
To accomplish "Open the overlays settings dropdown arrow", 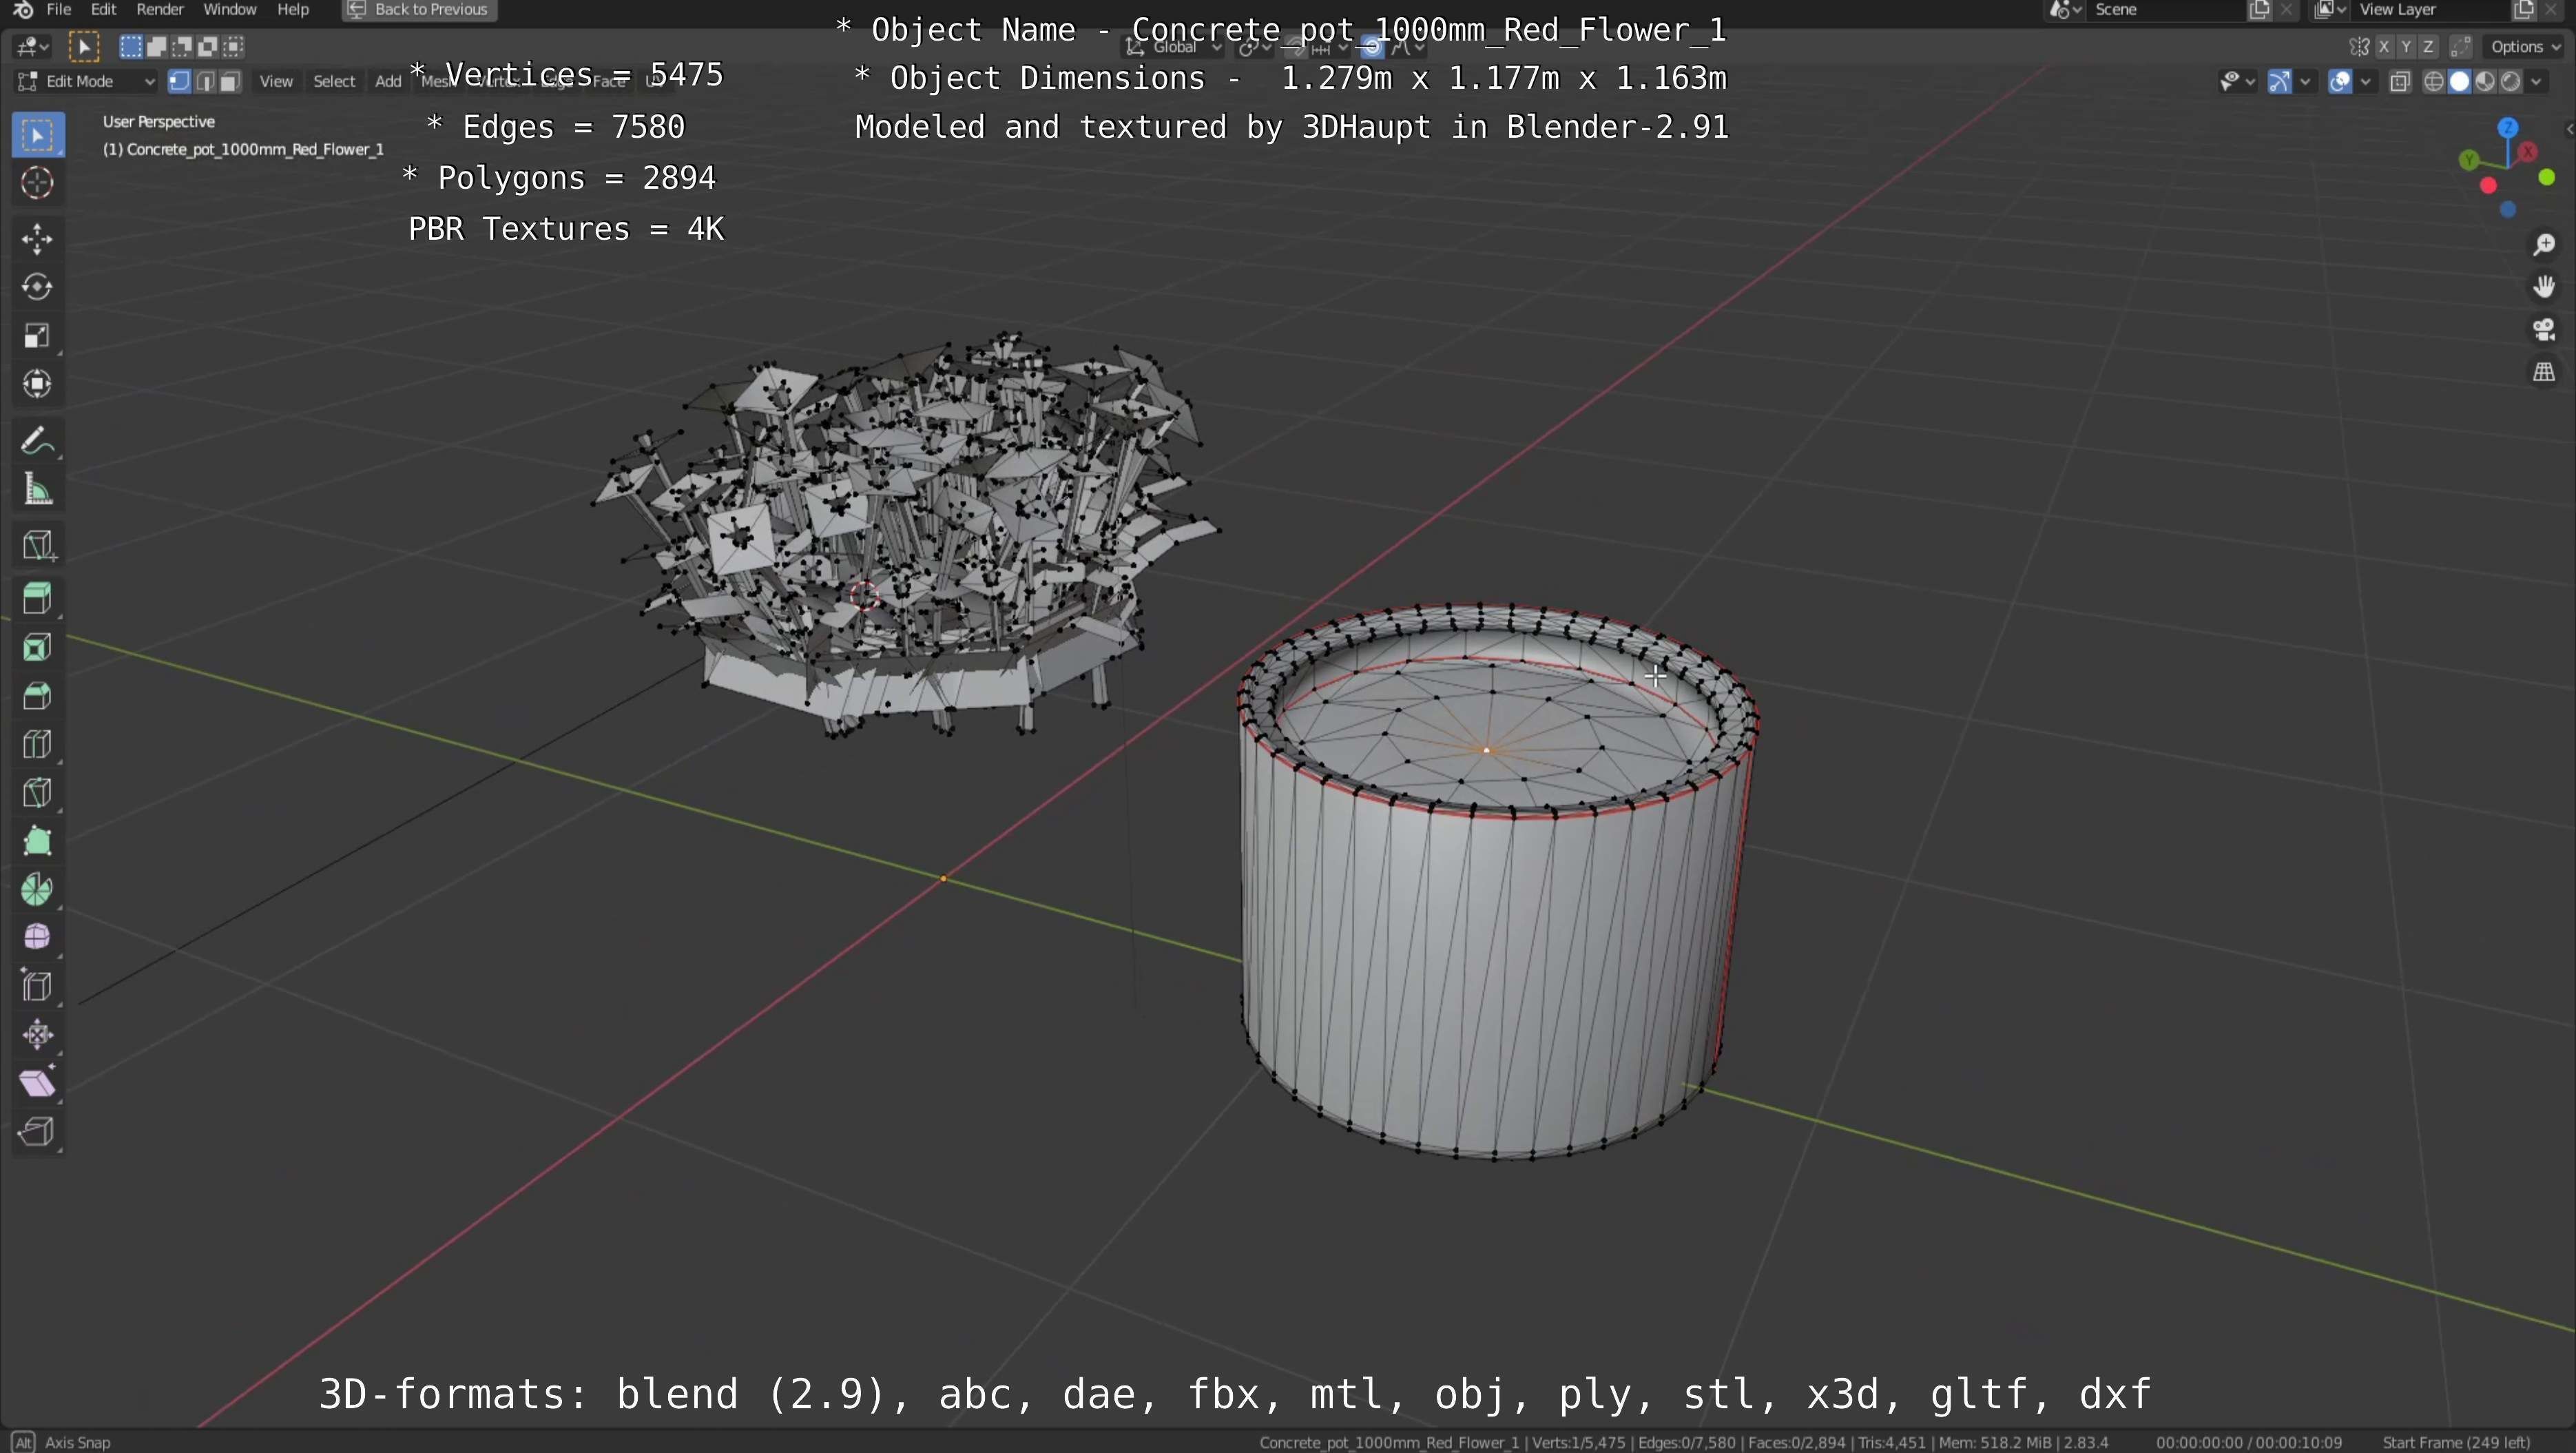I will point(2366,82).
